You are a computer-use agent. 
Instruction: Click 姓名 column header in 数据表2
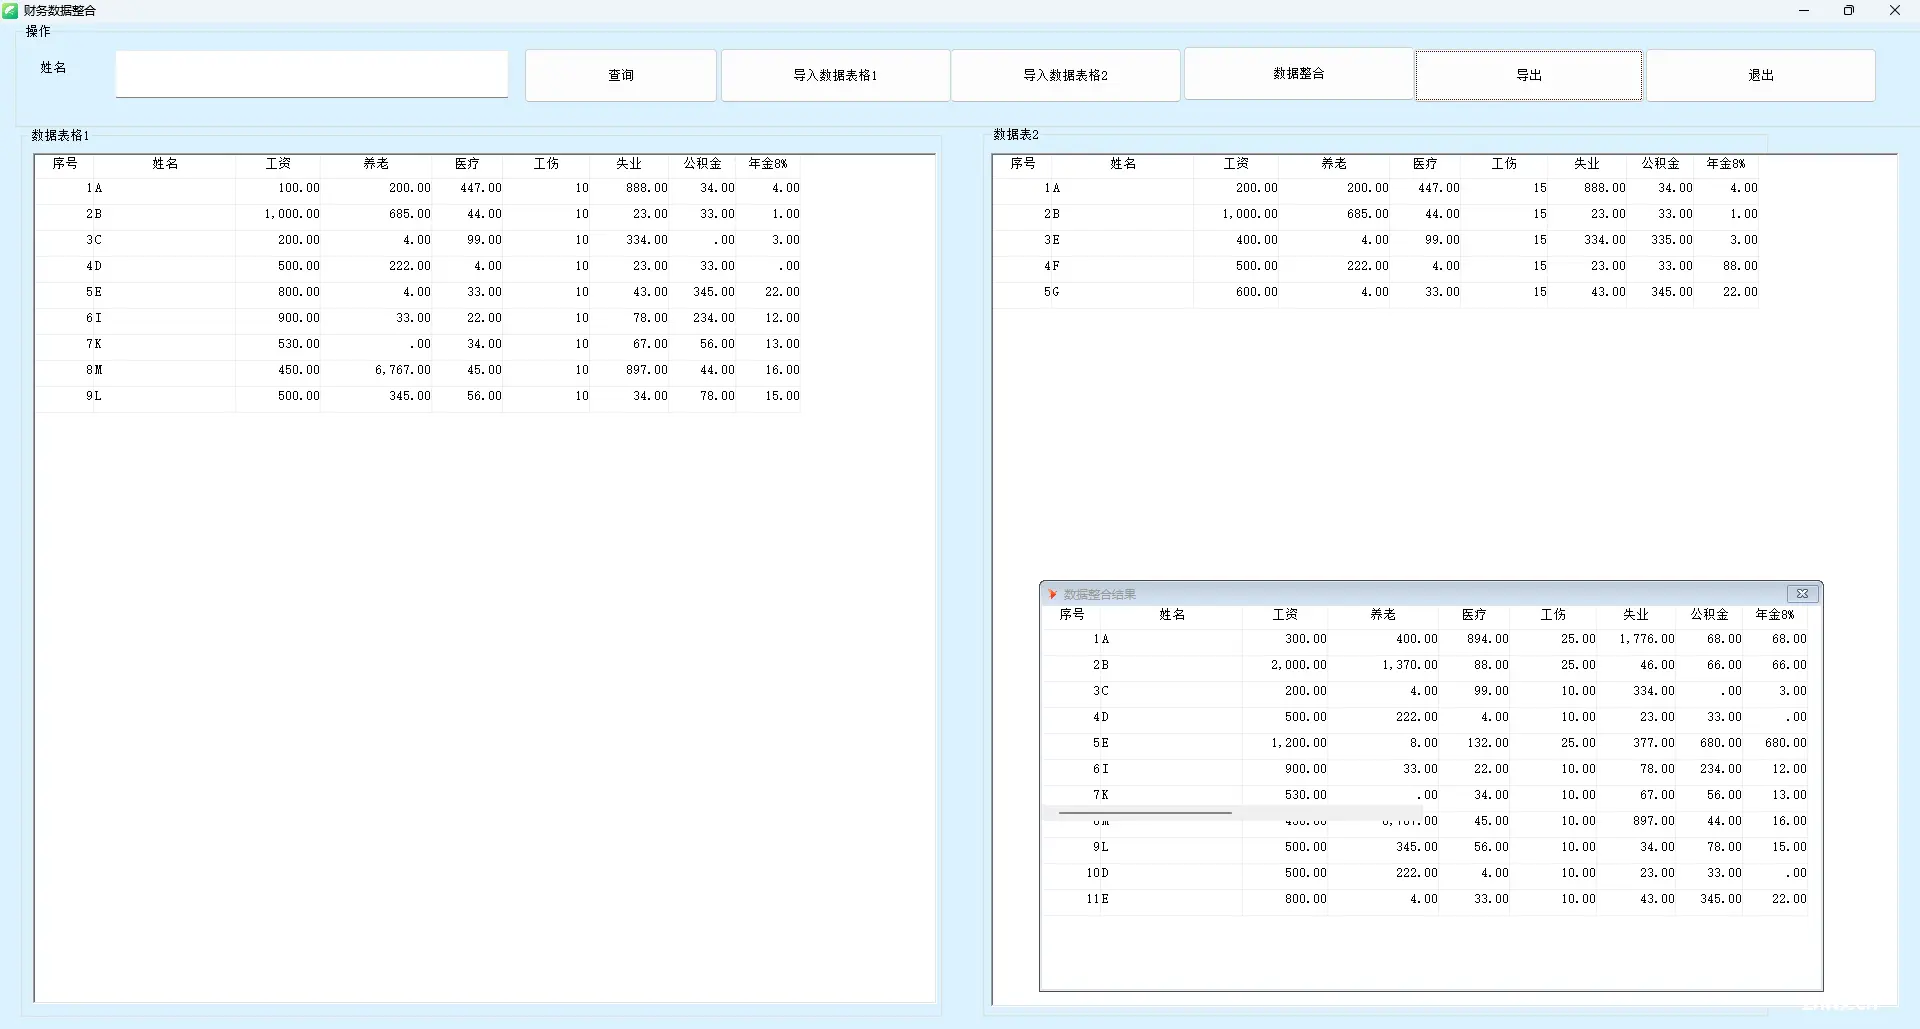tap(1123, 163)
